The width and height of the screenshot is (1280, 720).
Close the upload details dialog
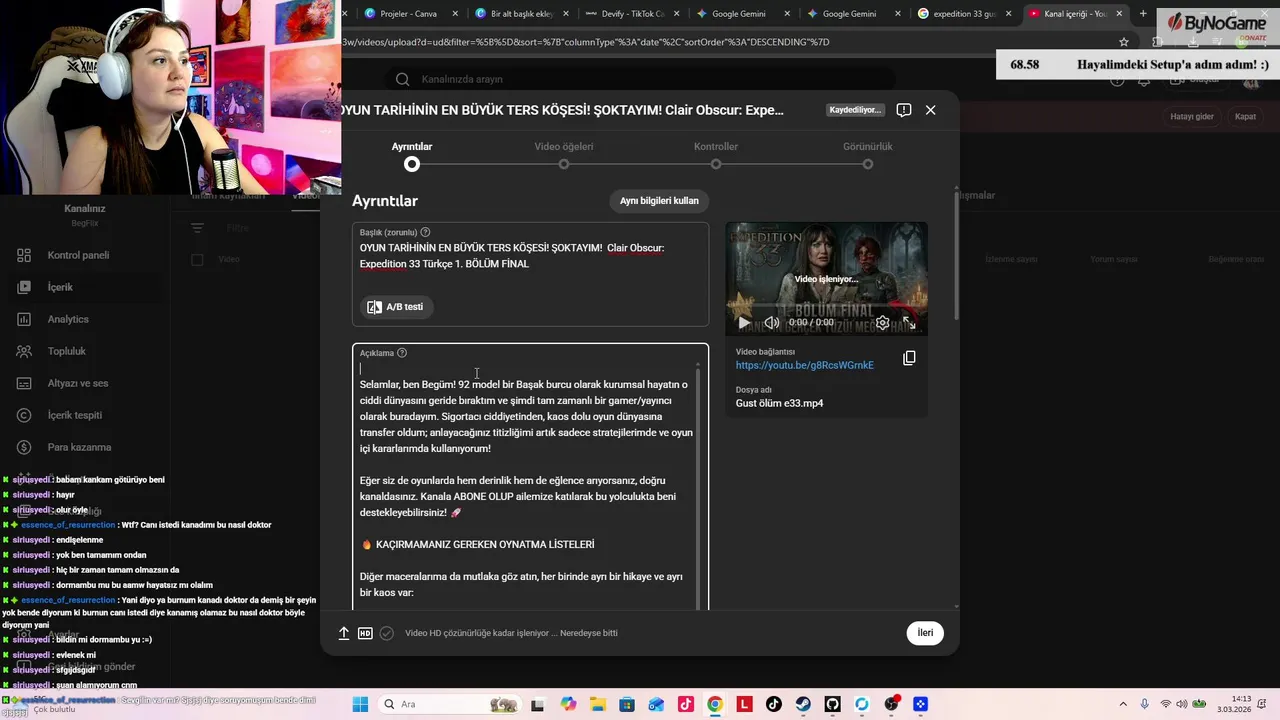click(930, 110)
